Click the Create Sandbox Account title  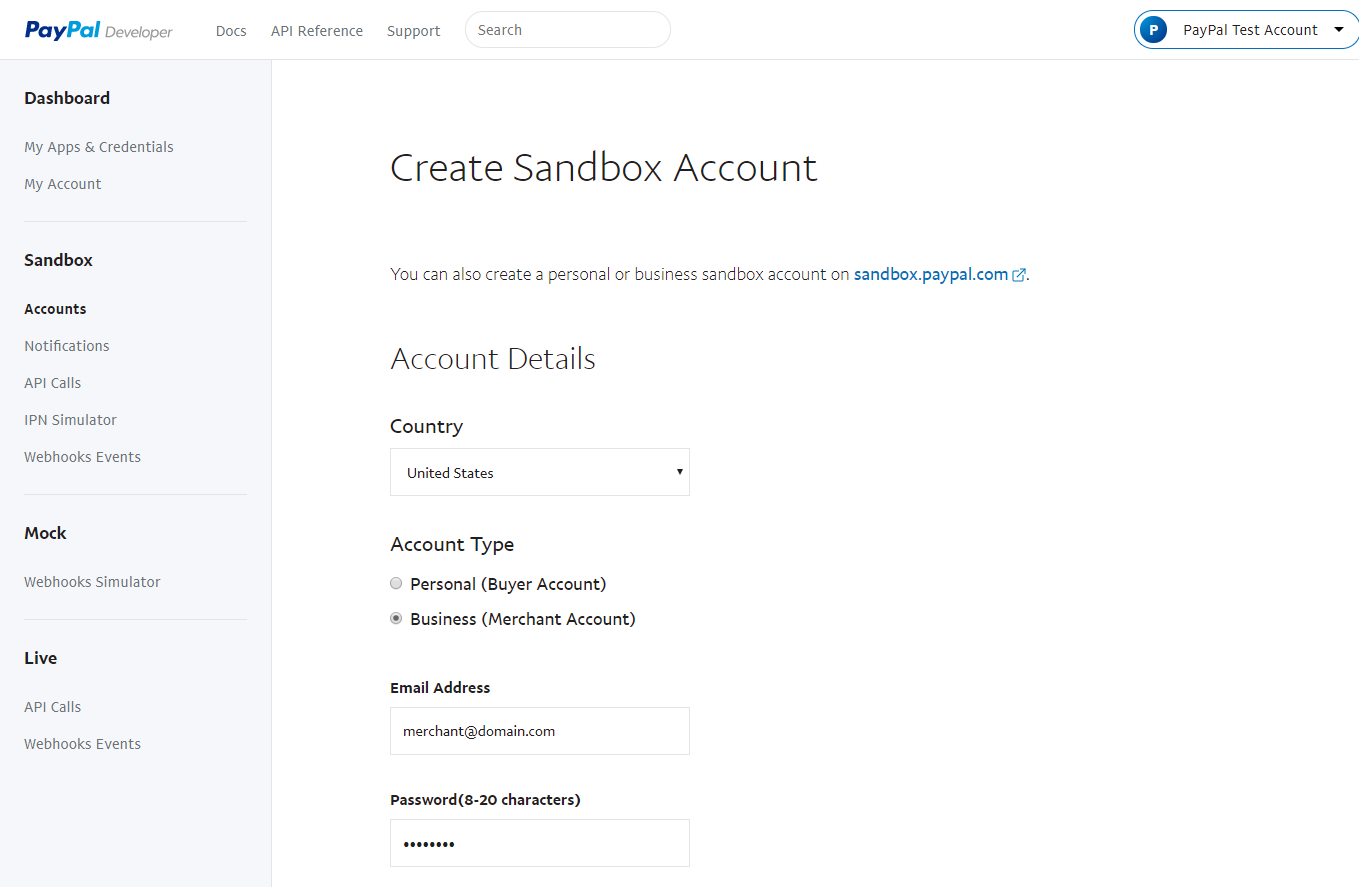[x=604, y=167]
